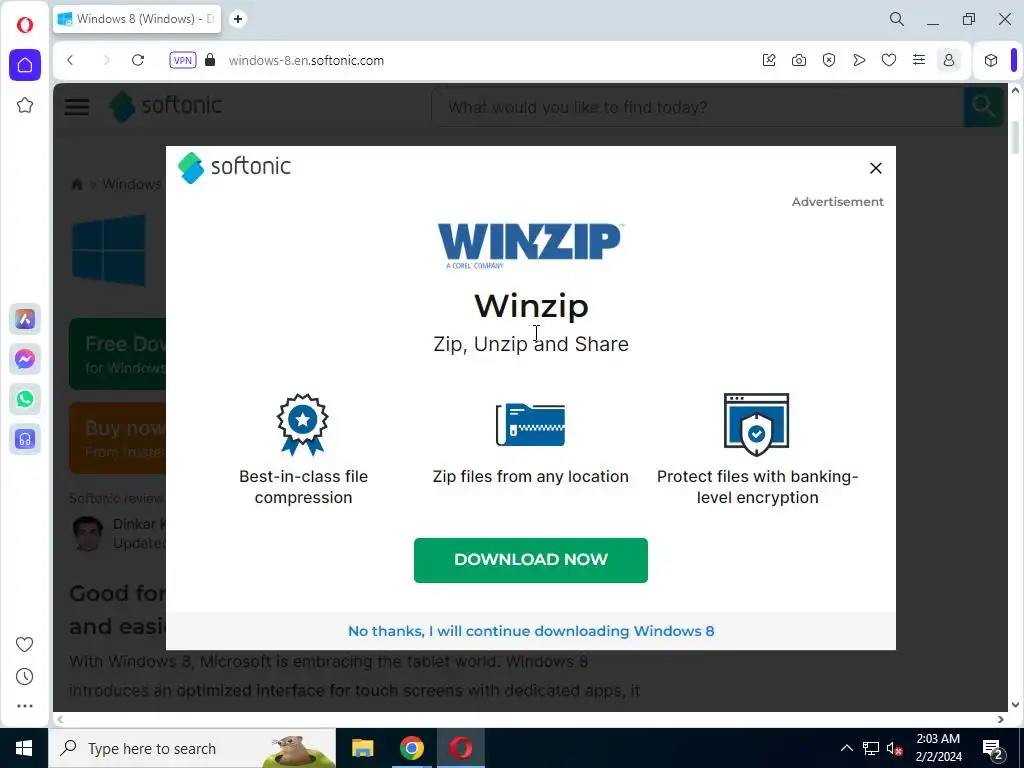Open the ad blocker shield icon
This screenshot has height=768, width=1024.
[x=829, y=60]
